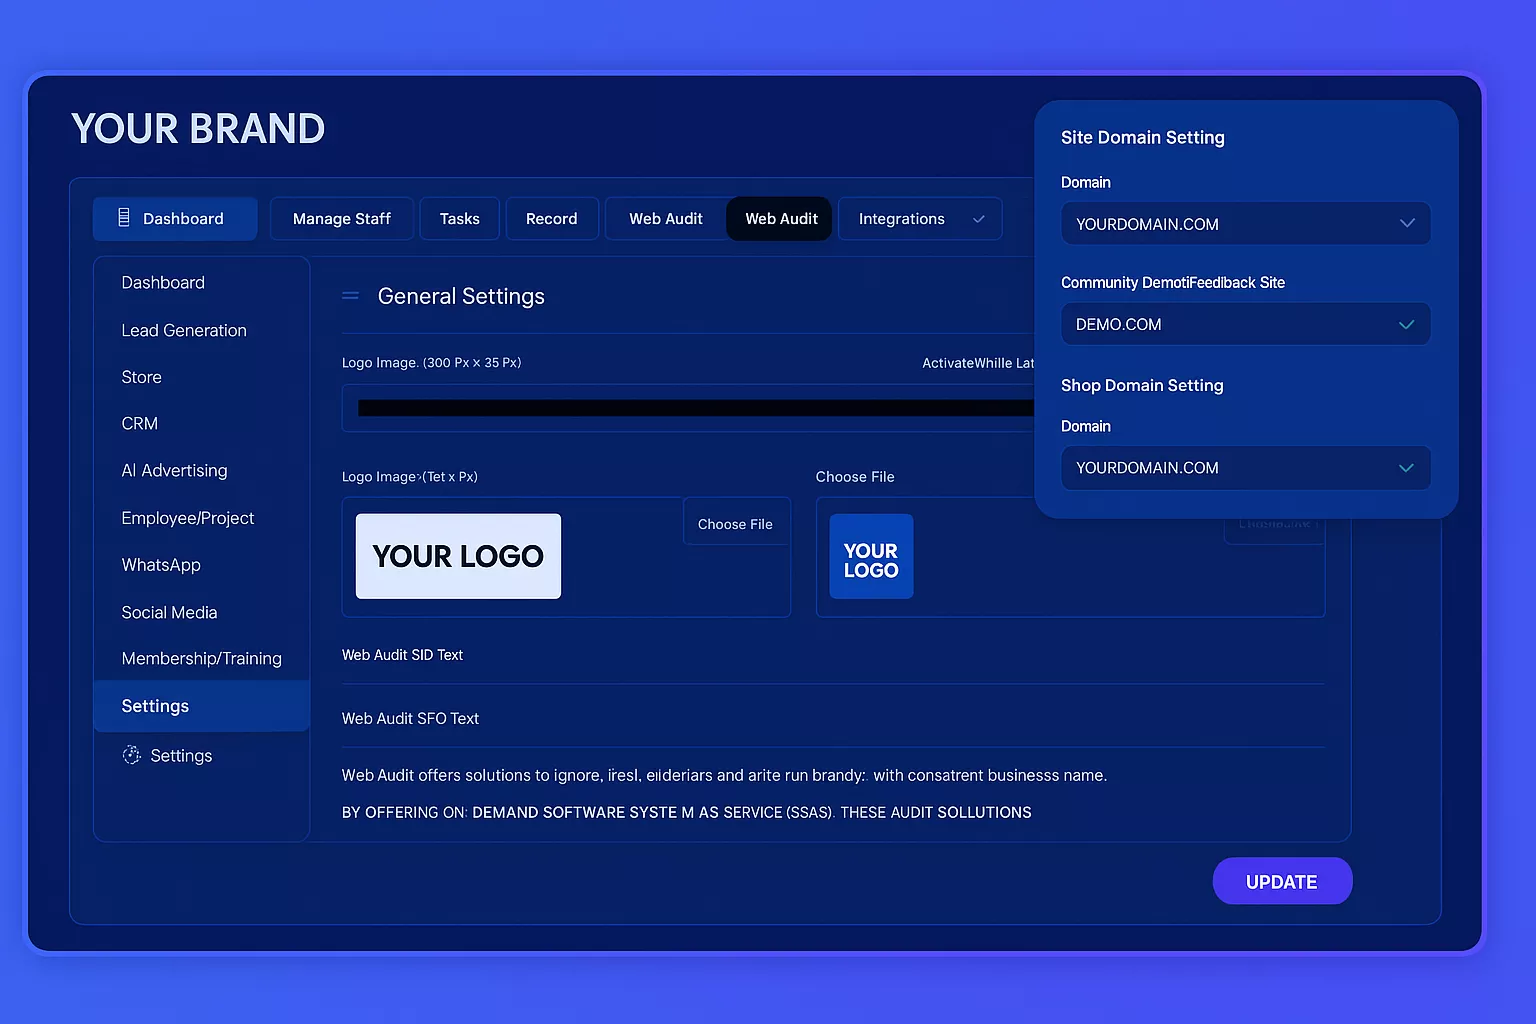Click the white YOUR LOGO preview image
Viewport: 1536px width, 1024px height.
click(x=458, y=556)
